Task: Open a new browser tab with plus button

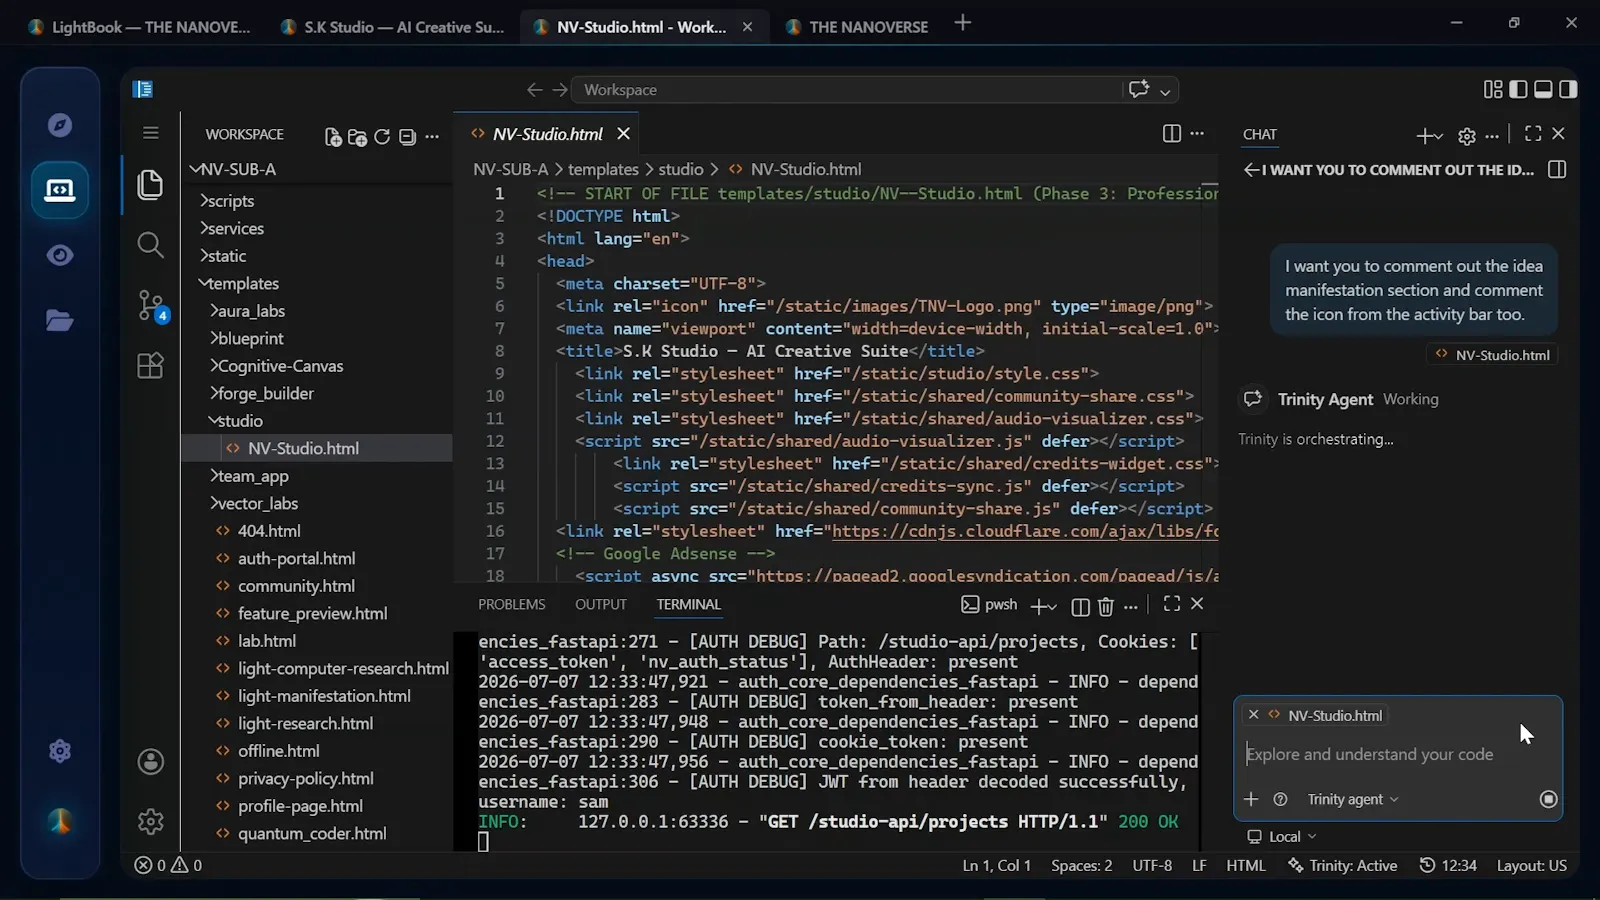Action: tap(963, 23)
